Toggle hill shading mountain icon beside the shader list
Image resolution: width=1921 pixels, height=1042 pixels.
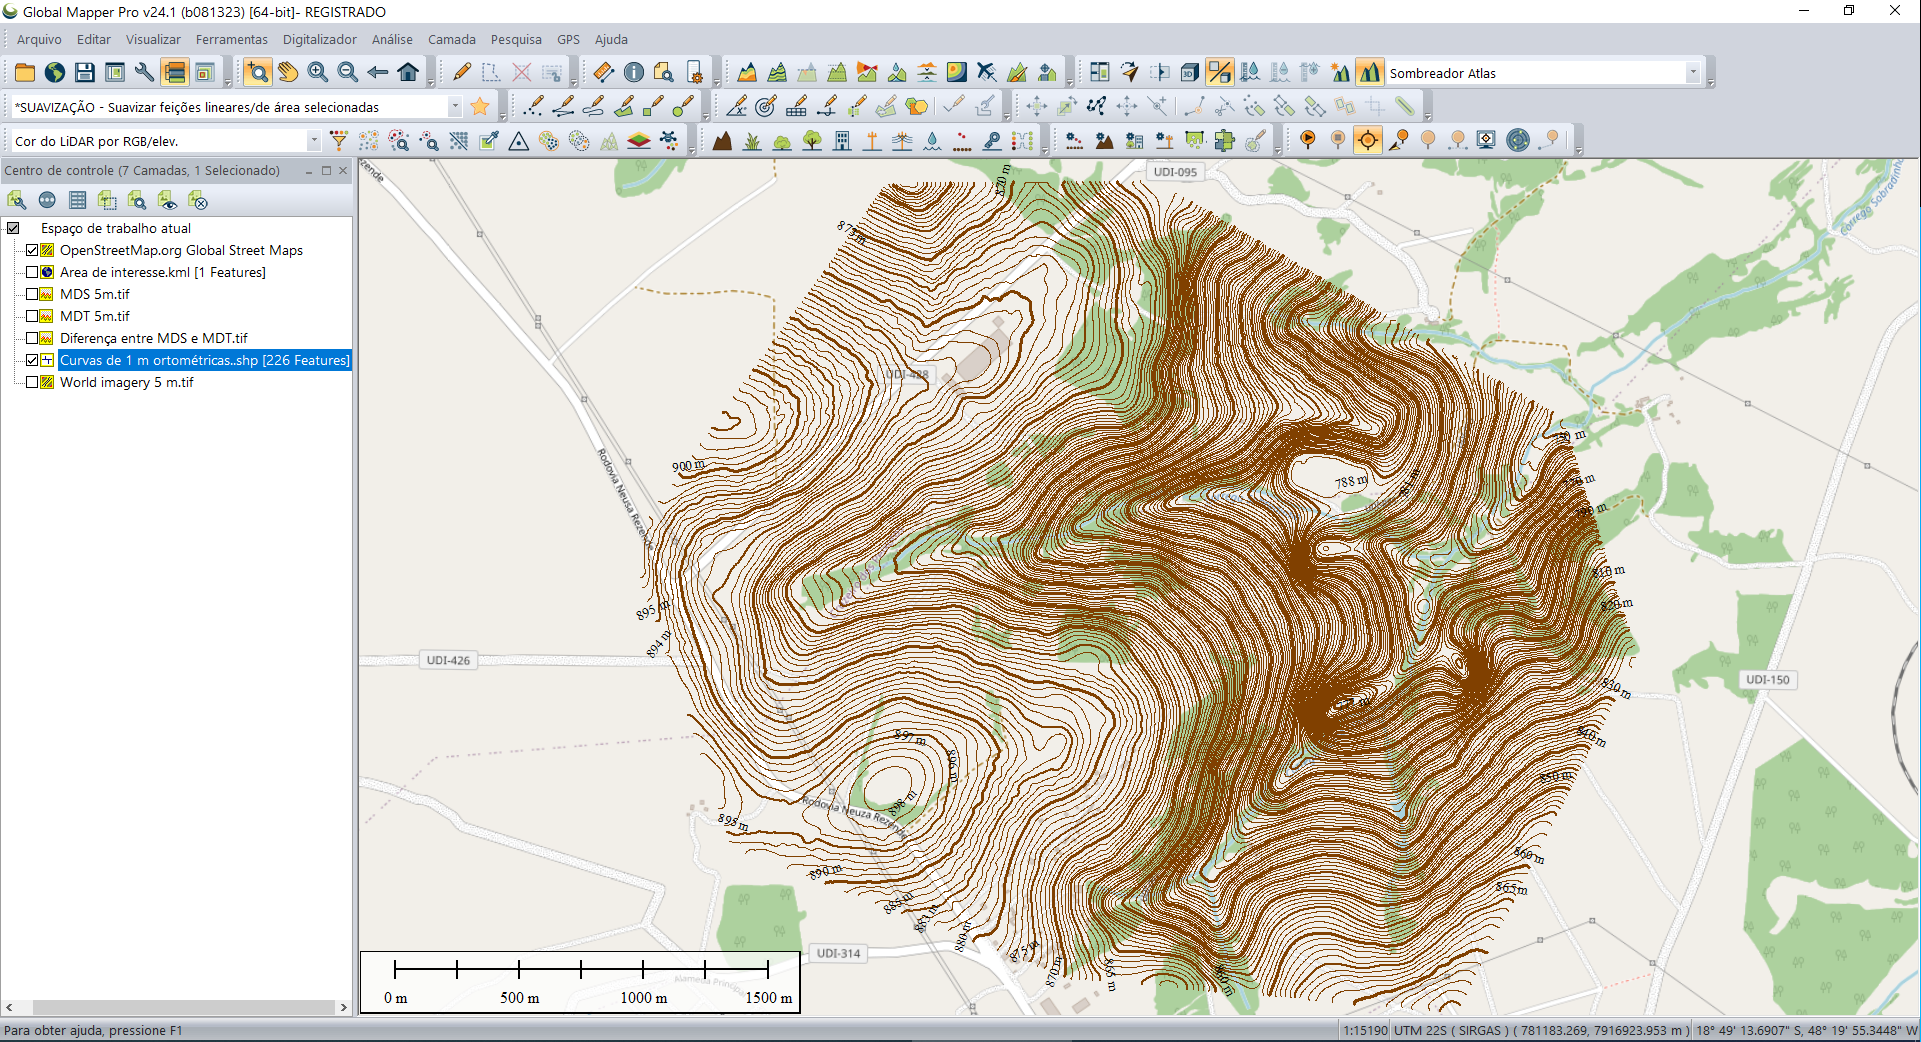pyautogui.click(x=1369, y=72)
